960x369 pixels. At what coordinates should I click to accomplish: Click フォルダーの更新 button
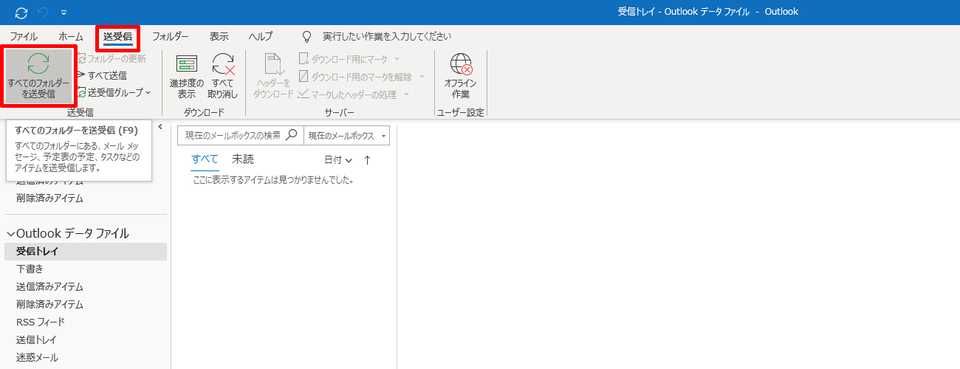pyautogui.click(x=112, y=59)
